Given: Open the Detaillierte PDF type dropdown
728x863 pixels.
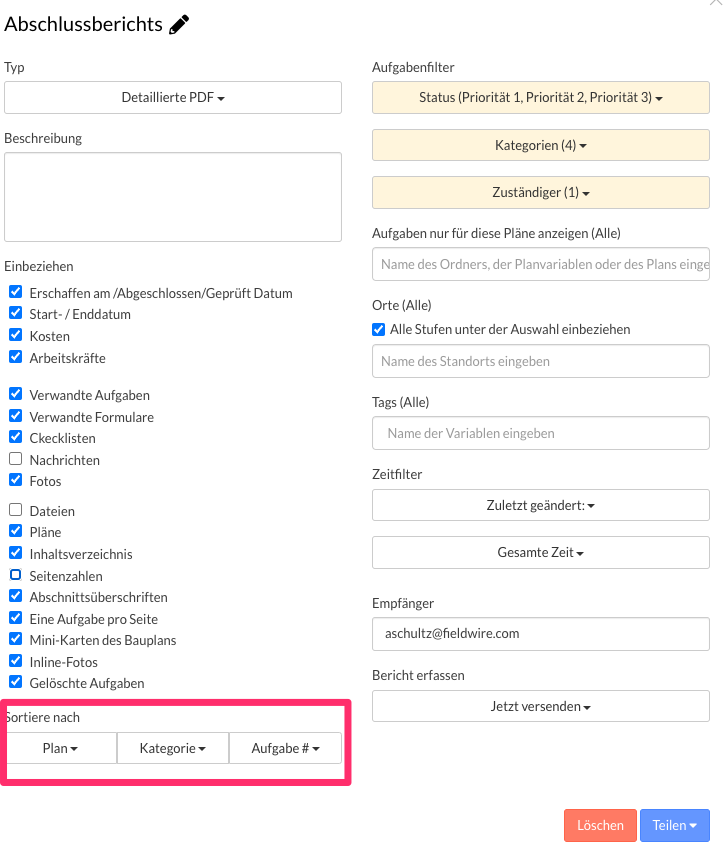Looking at the screenshot, I should (173, 98).
